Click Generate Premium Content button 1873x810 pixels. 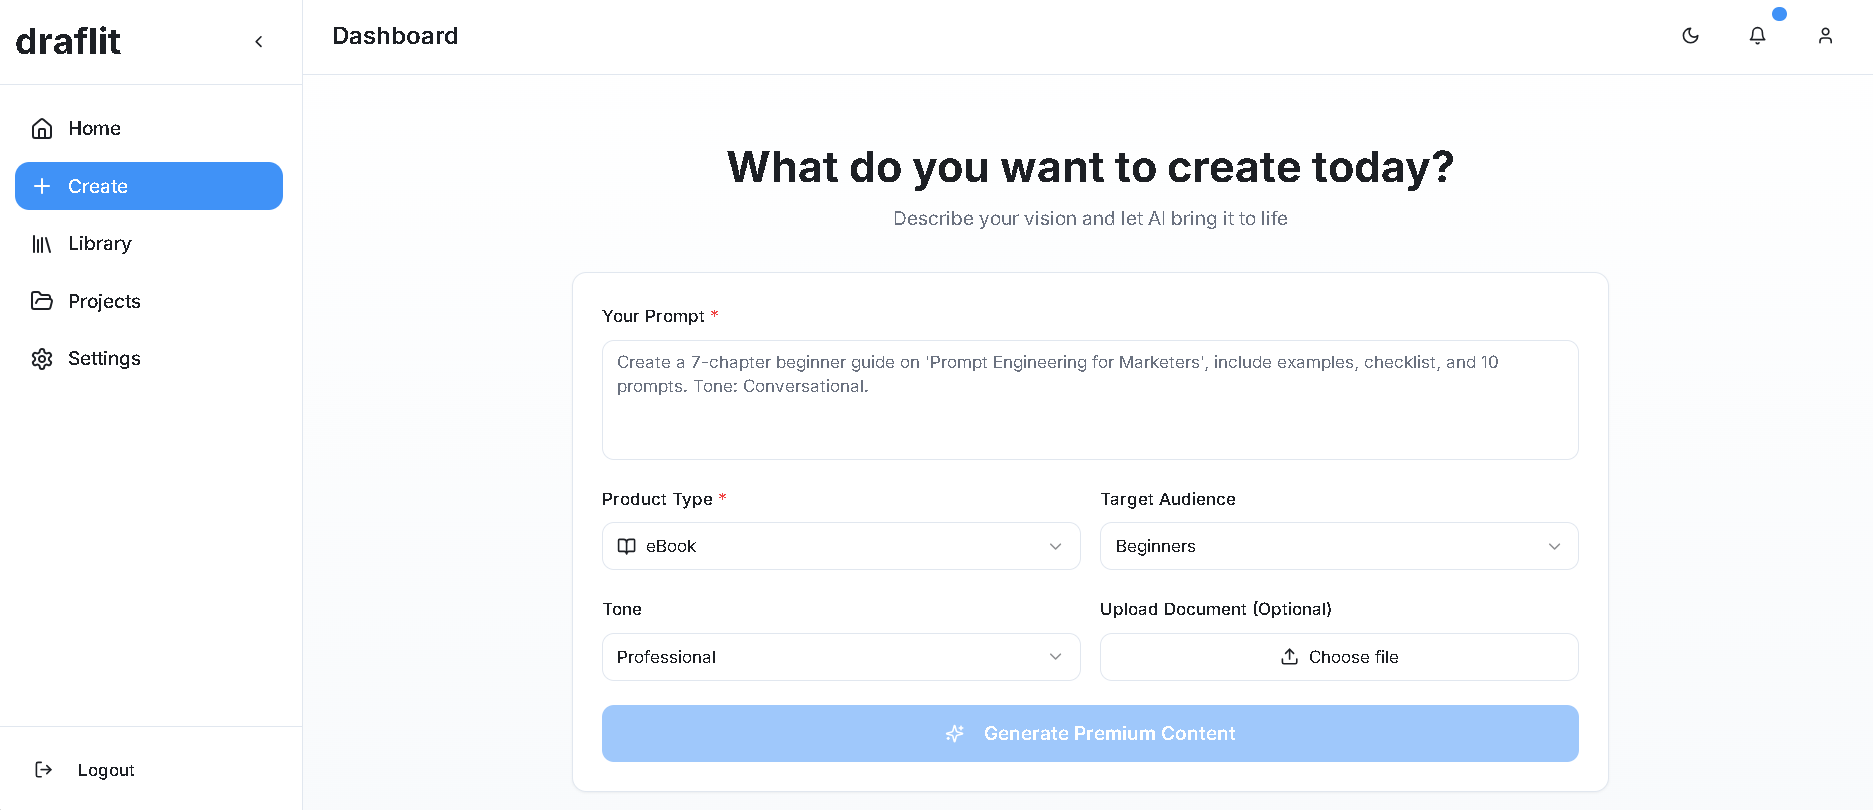click(x=1090, y=733)
